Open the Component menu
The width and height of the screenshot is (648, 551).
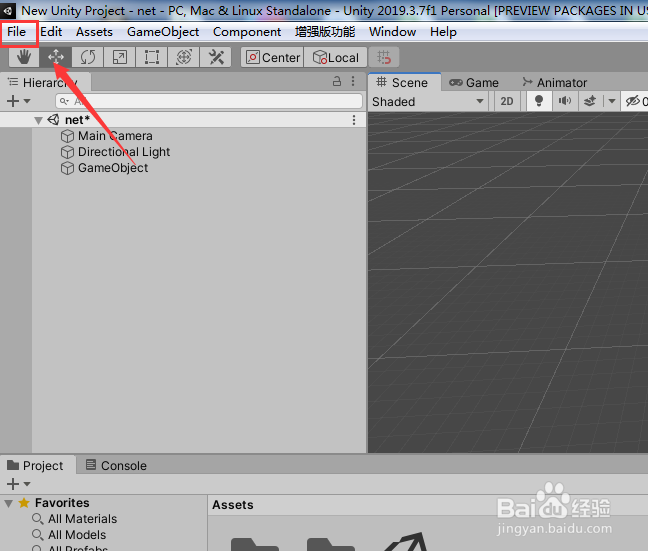(x=247, y=32)
